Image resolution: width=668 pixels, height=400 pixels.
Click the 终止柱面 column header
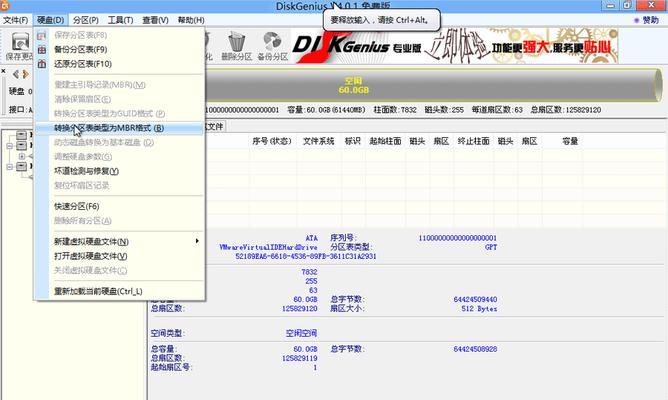pyautogui.click(x=473, y=141)
